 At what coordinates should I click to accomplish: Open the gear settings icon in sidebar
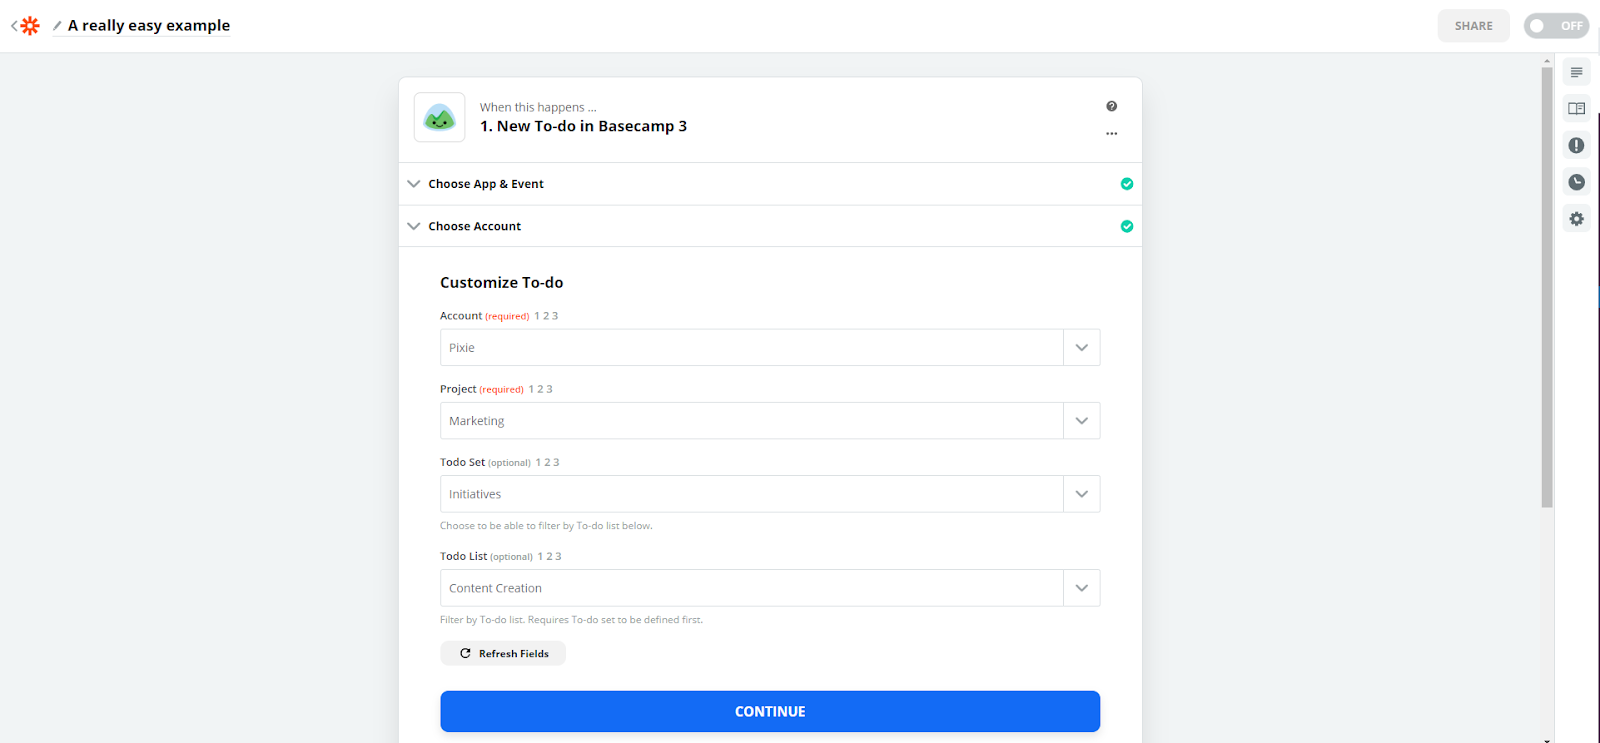[x=1576, y=218]
